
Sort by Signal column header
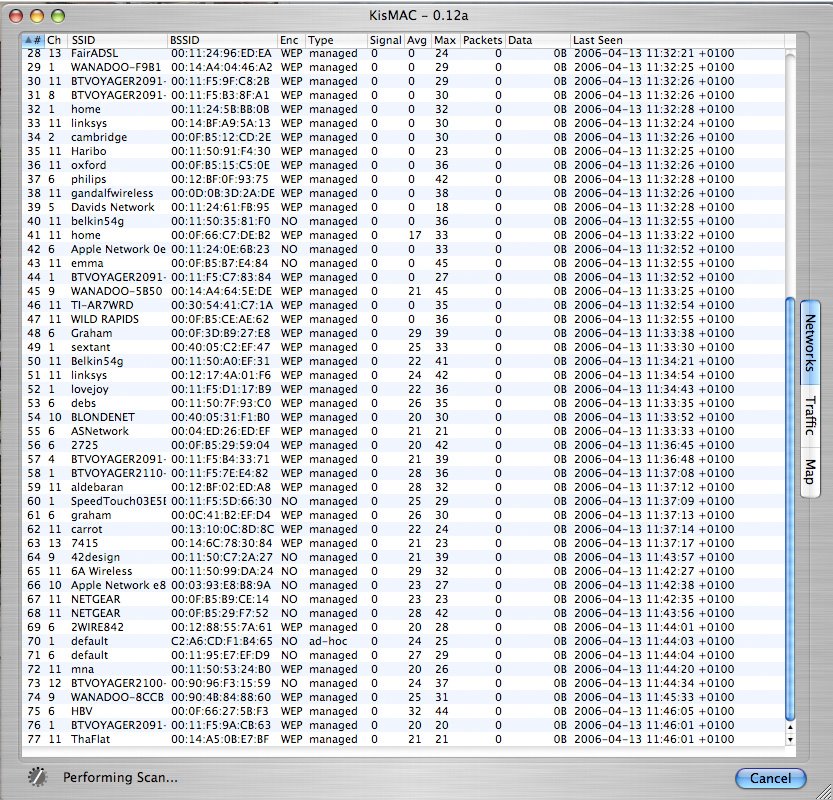pyautogui.click(x=386, y=40)
